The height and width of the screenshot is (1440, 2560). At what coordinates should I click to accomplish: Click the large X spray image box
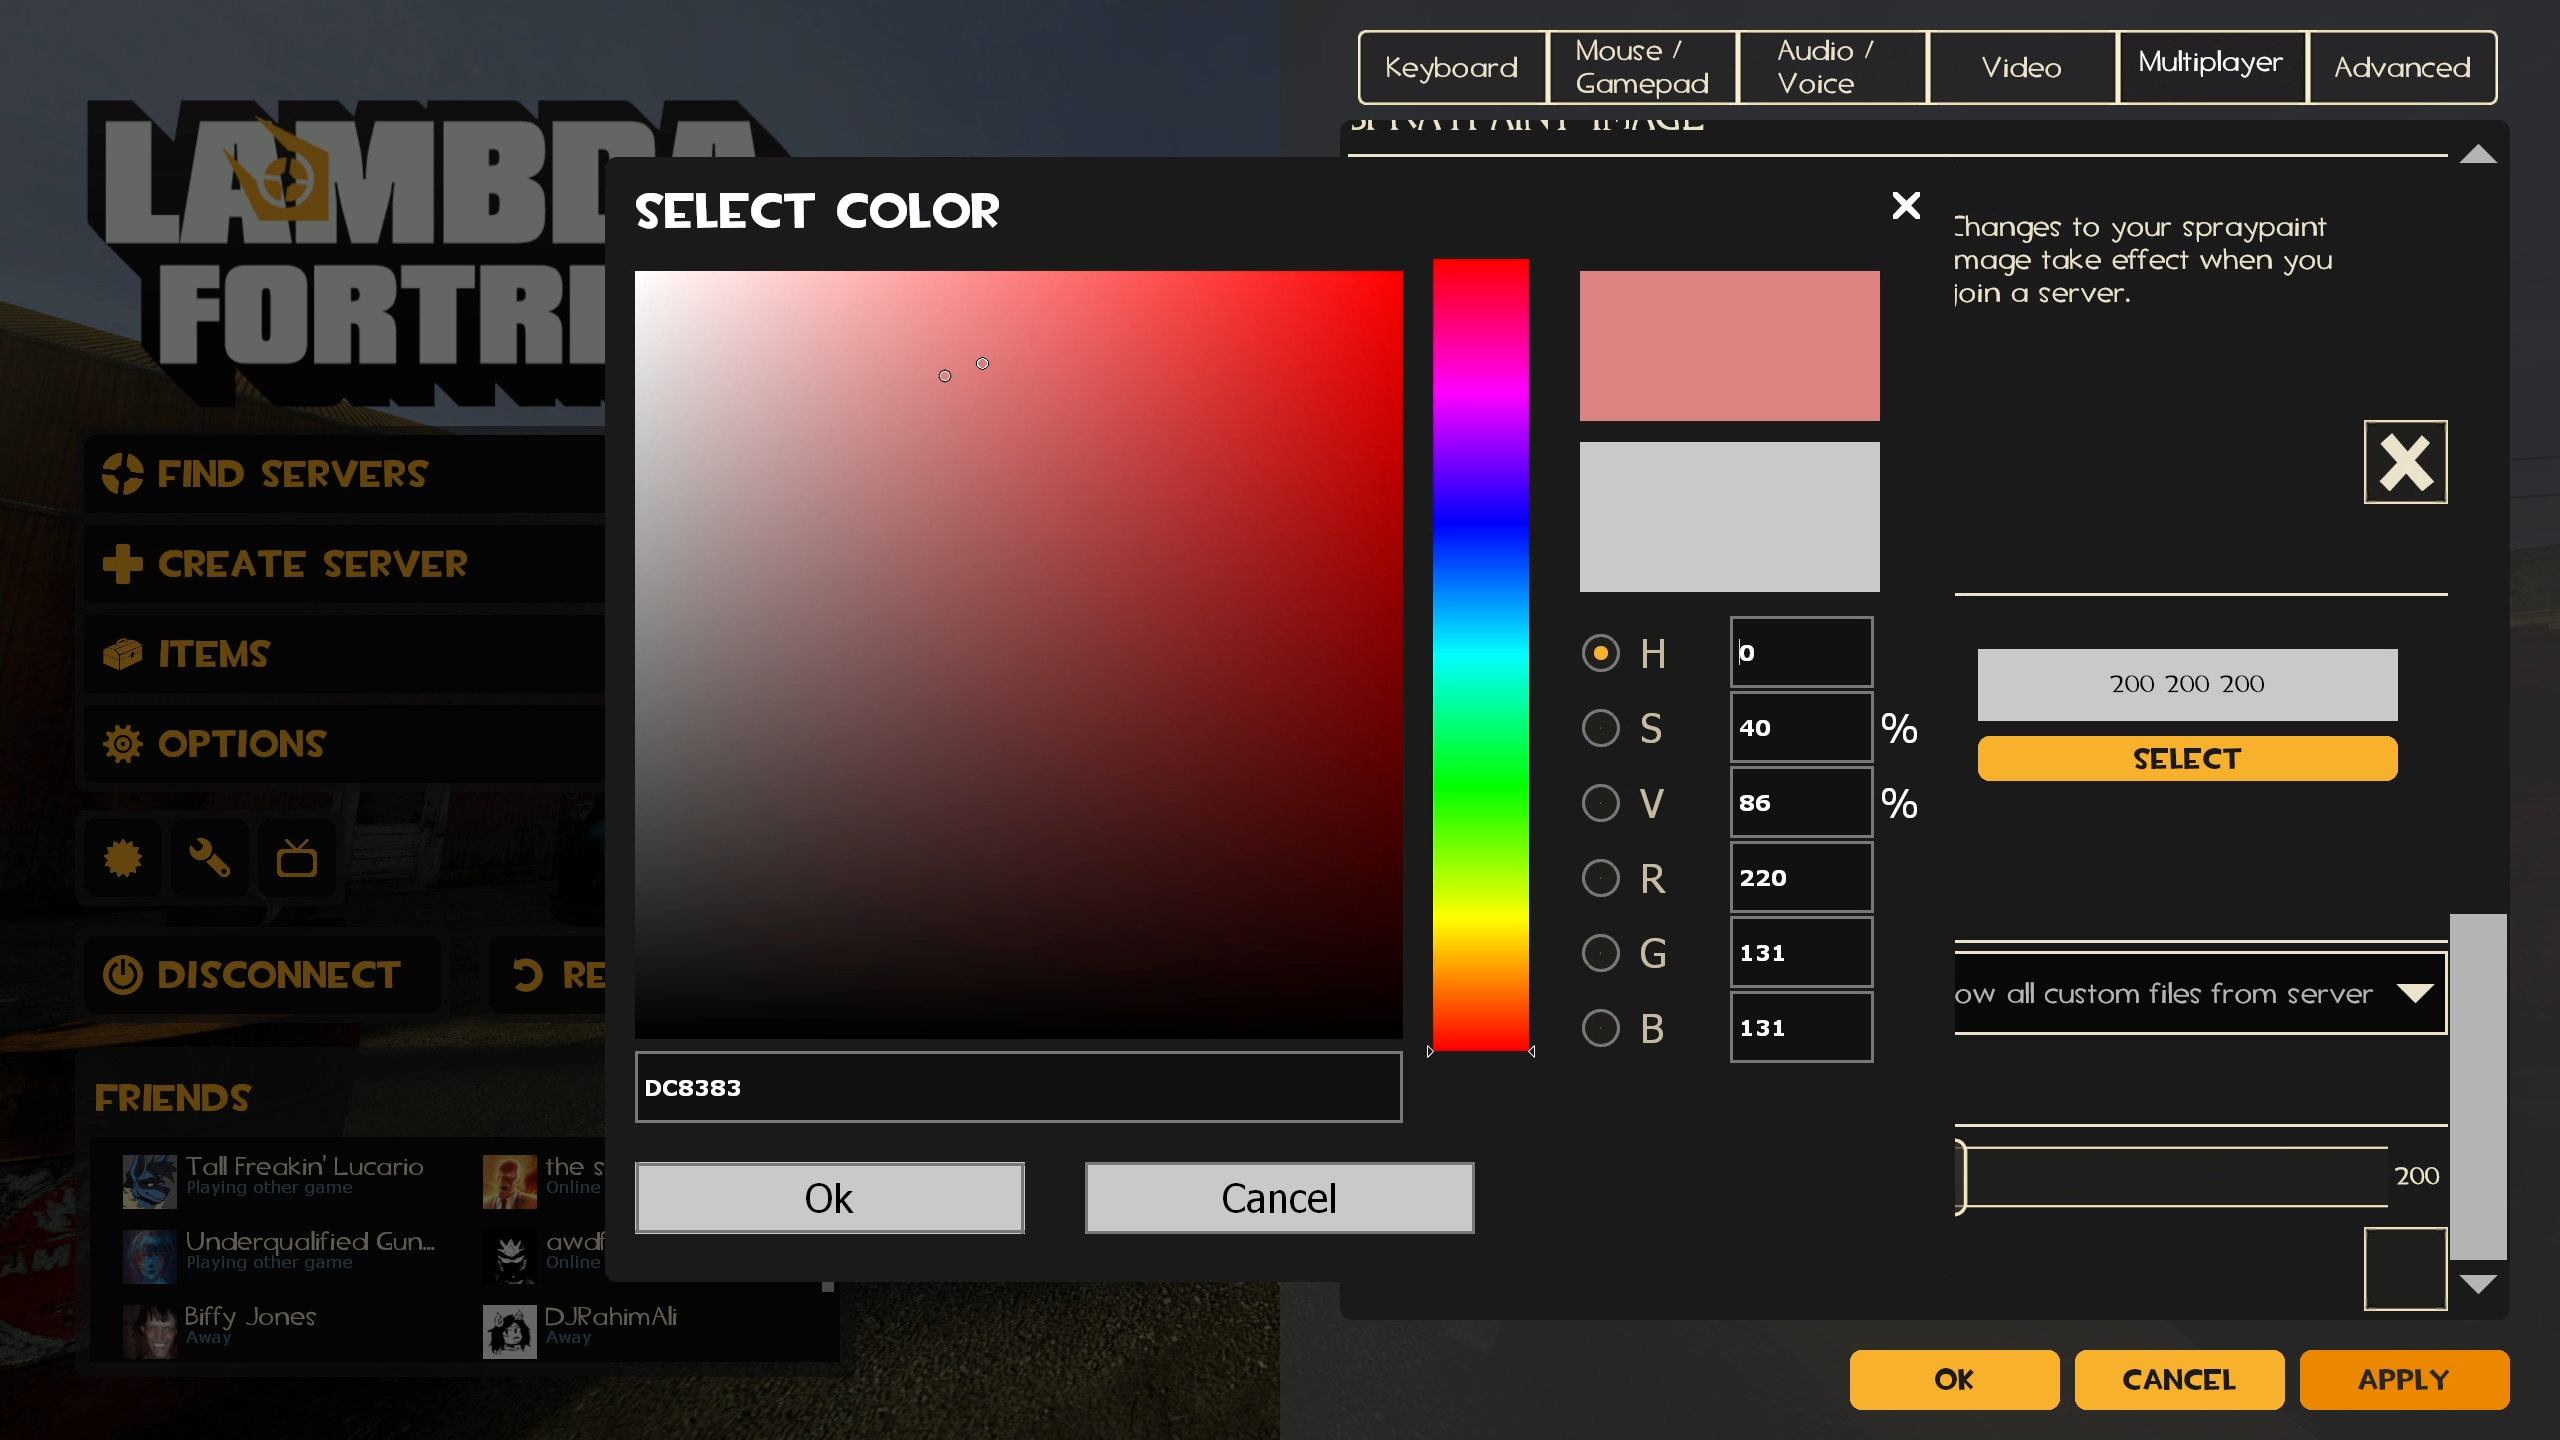pyautogui.click(x=2404, y=462)
